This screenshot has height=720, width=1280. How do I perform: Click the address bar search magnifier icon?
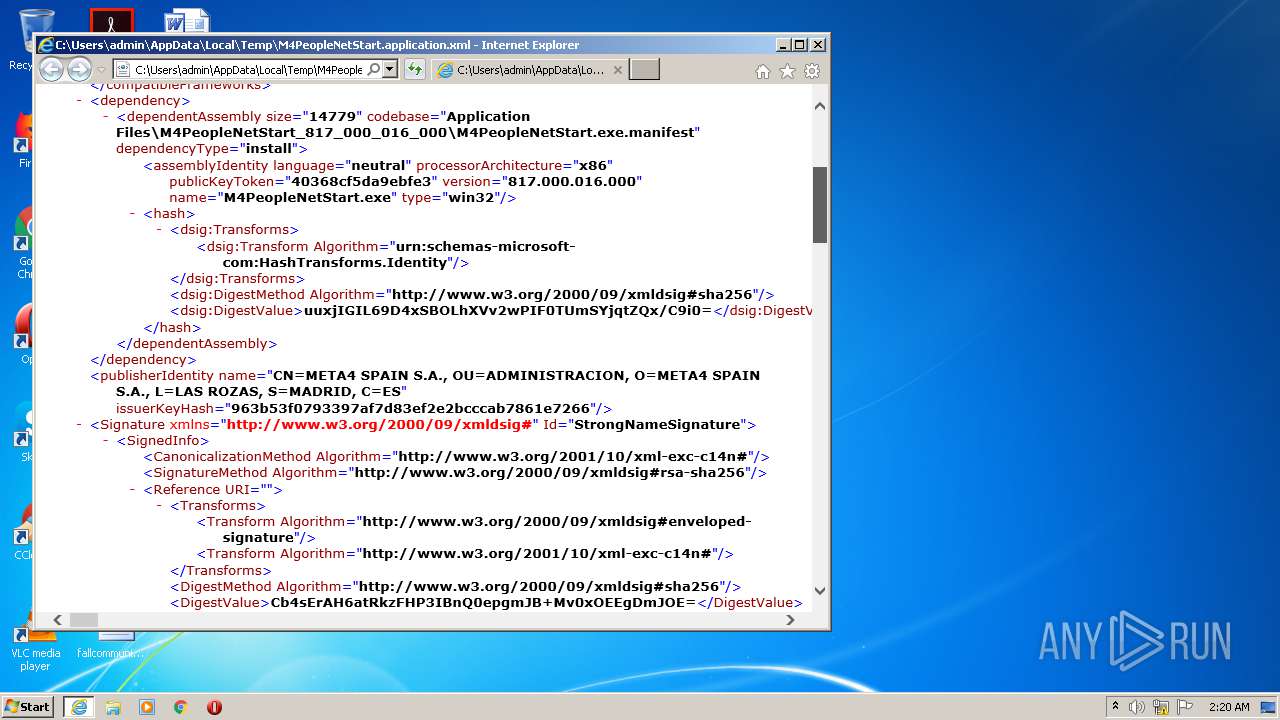pyautogui.click(x=373, y=69)
